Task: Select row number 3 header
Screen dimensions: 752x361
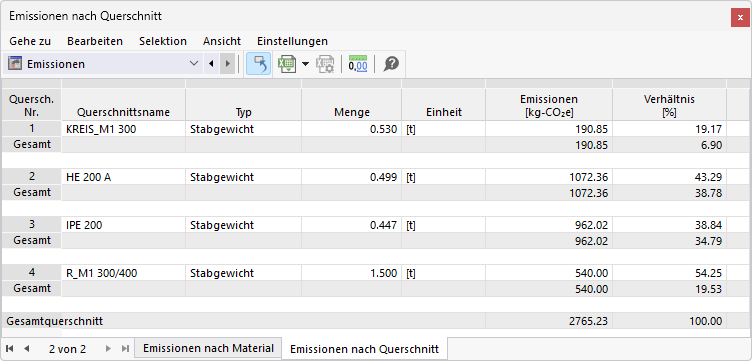Action: click(x=32, y=224)
